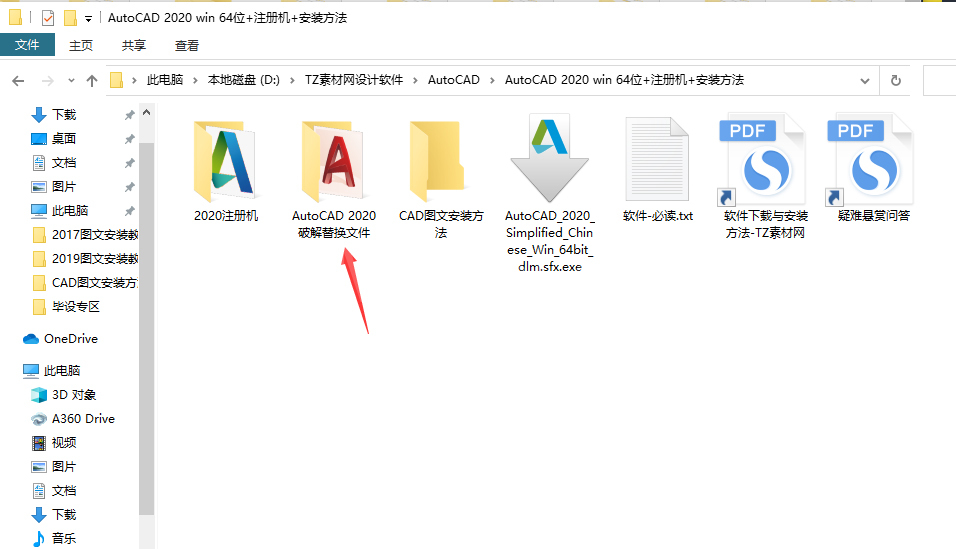Refresh the current folder view
956x549 pixels.
(896, 81)
